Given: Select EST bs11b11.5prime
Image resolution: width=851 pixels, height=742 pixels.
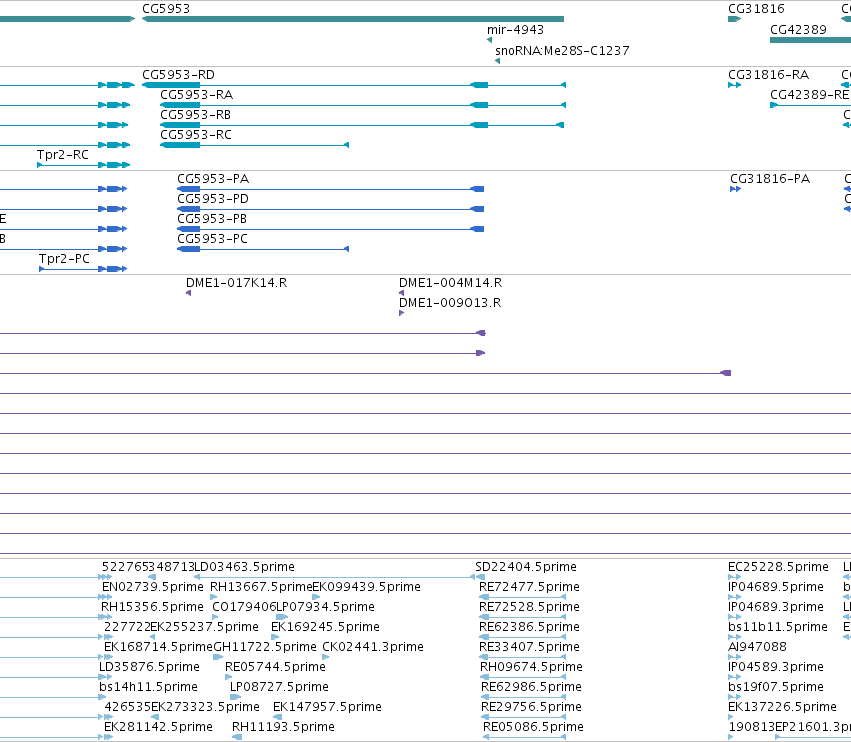Looking at the screenshot, I should 778,627.
